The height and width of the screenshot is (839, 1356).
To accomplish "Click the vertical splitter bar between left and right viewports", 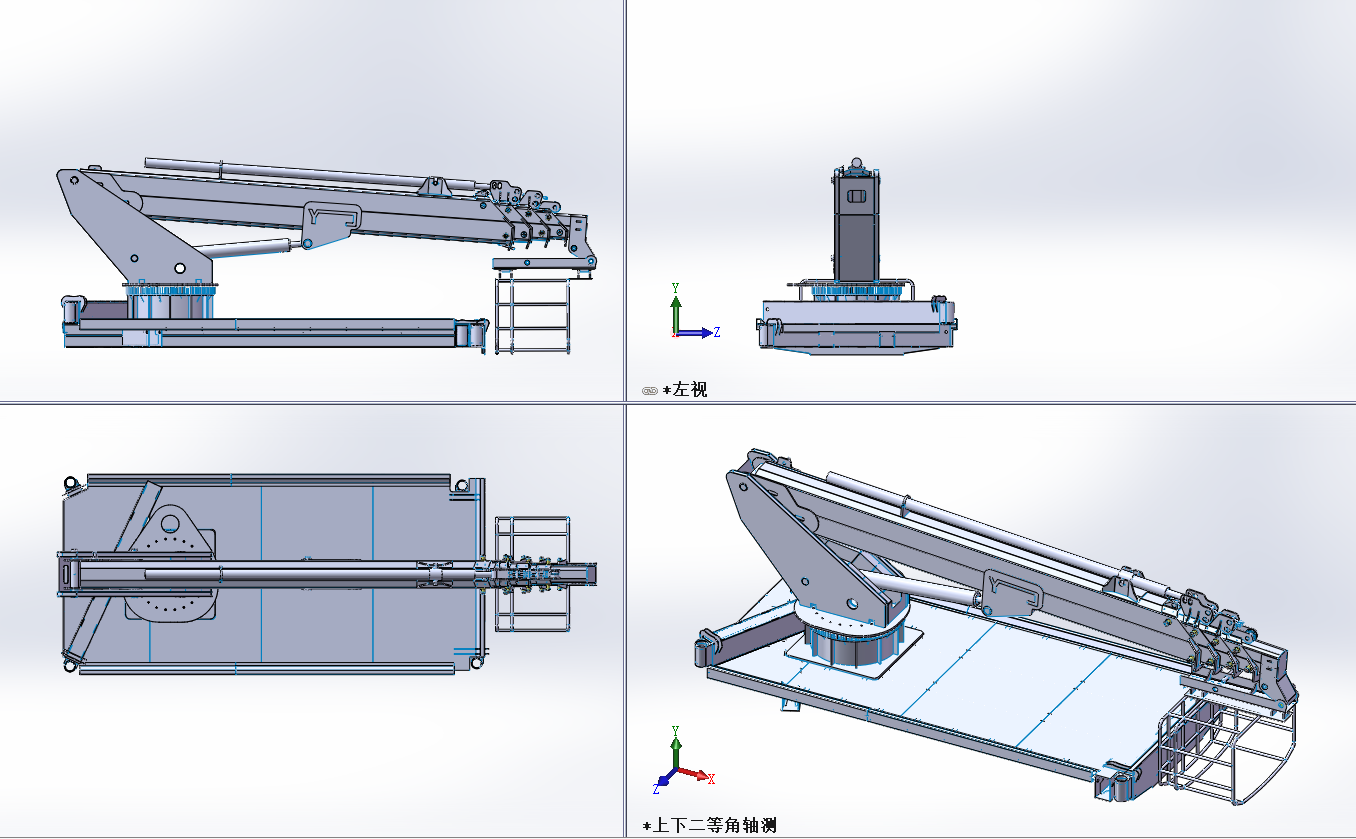I will [624, 200].
